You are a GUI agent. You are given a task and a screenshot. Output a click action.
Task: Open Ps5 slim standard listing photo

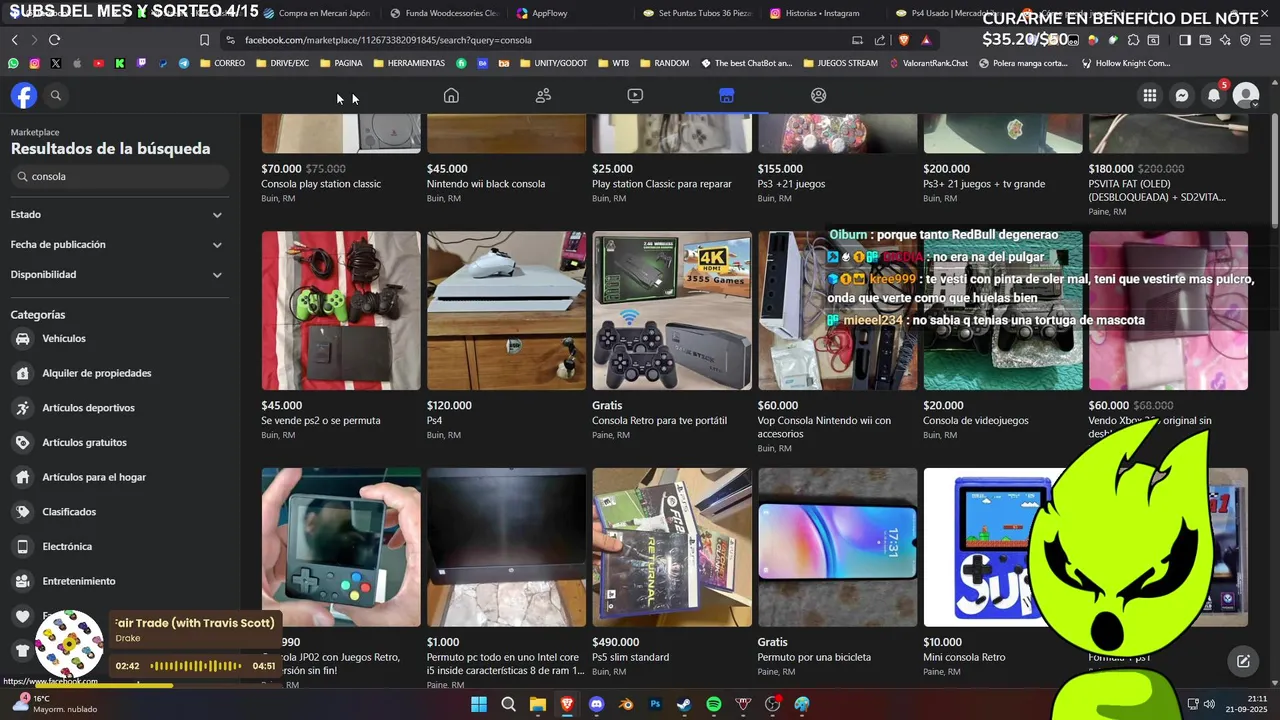point(672,547)
